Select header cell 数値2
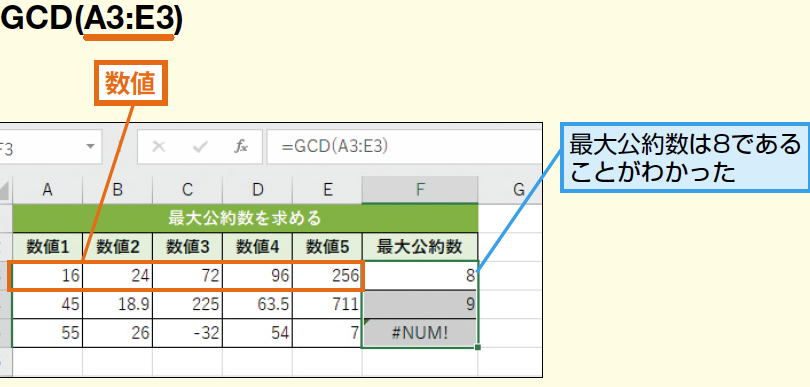810x387 pixels. tap(117, 247)
